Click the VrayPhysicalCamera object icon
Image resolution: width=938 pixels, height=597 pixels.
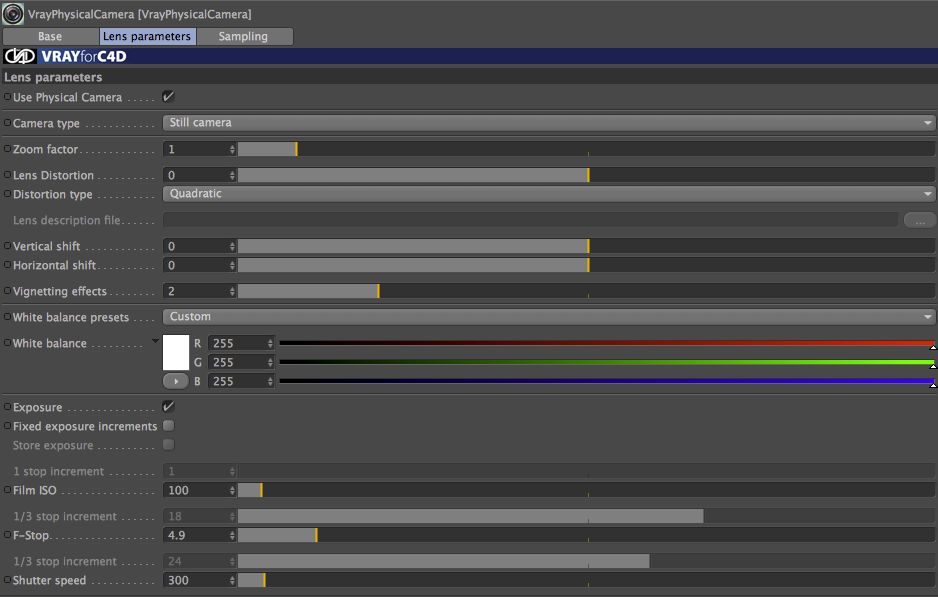pyautogui.click(x=13, y=14)
